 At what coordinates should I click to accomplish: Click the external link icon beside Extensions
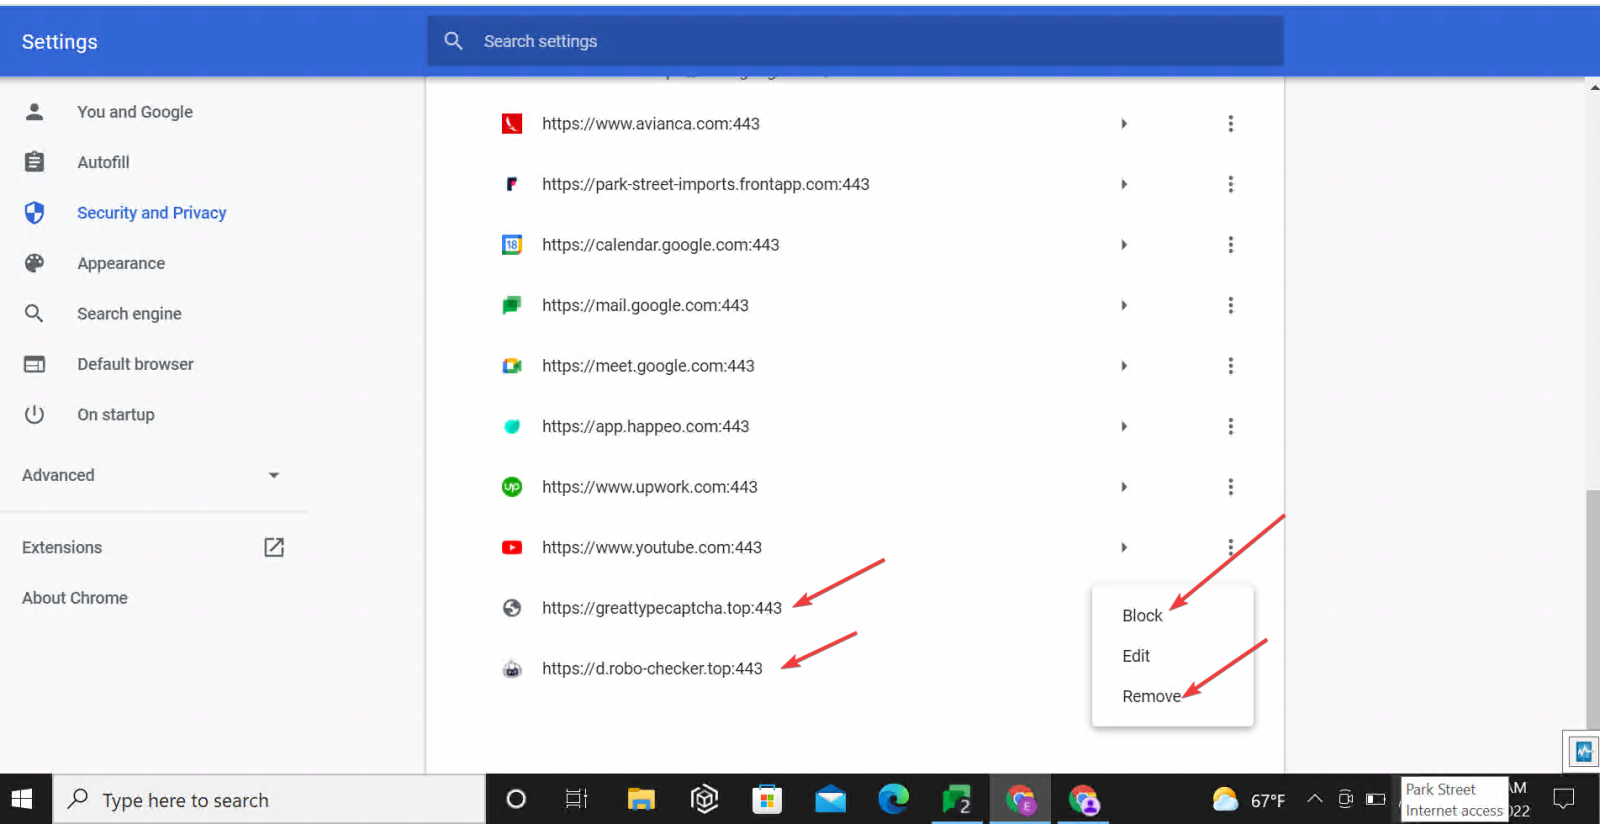pyautogui.click(x=274, y=547)
